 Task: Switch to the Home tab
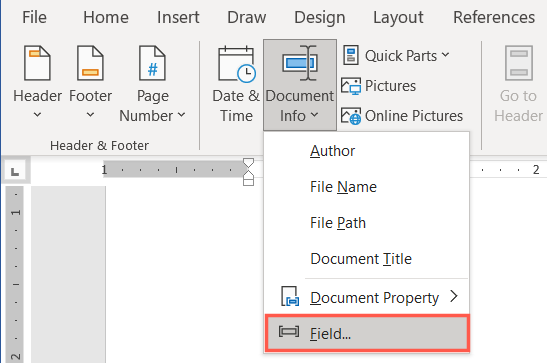106,17
